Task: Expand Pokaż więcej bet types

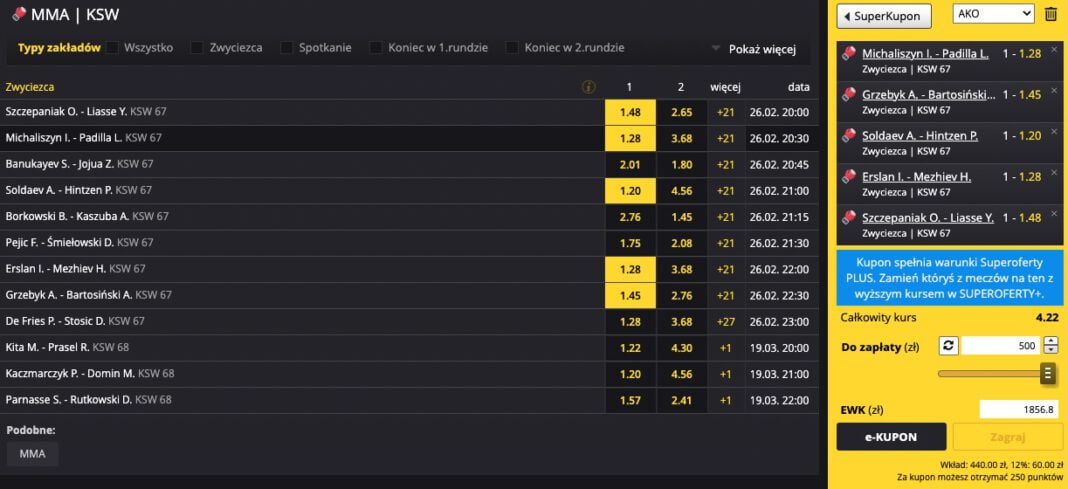Action: (753, 49)
